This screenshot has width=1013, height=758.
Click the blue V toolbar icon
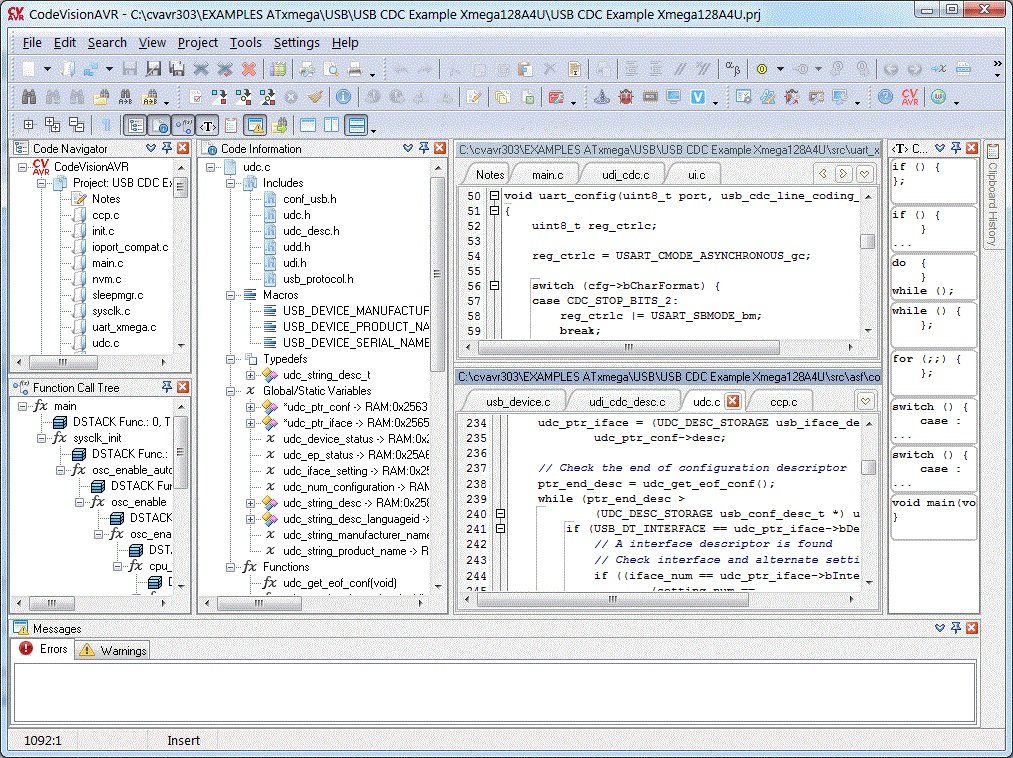tap(698, 97)
